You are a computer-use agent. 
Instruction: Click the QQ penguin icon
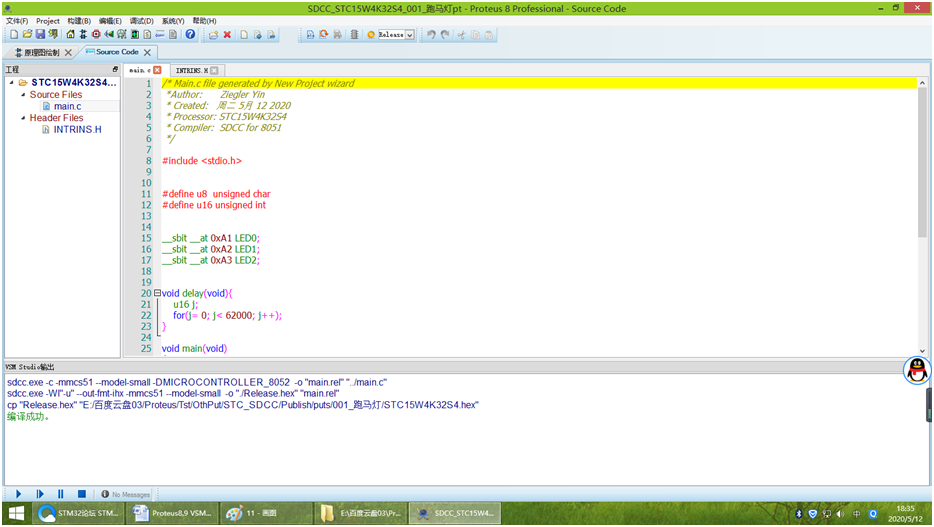917,371
